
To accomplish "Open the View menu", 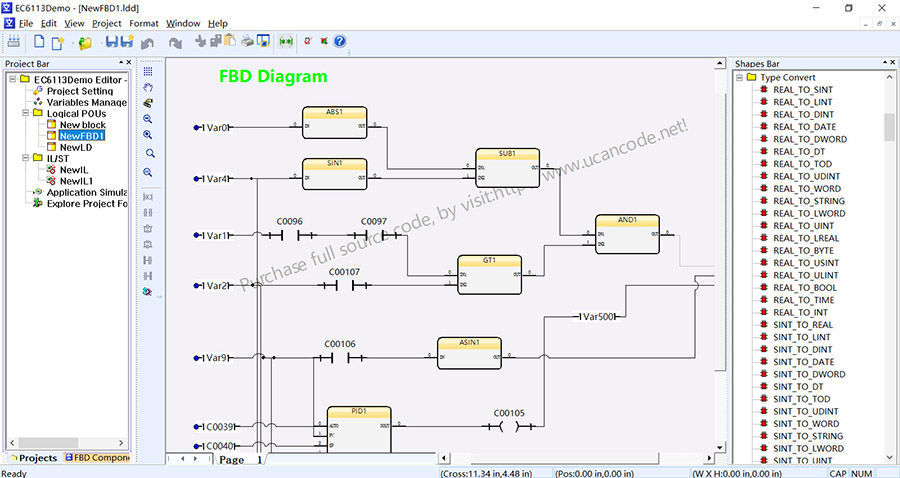I will (74, 24).
